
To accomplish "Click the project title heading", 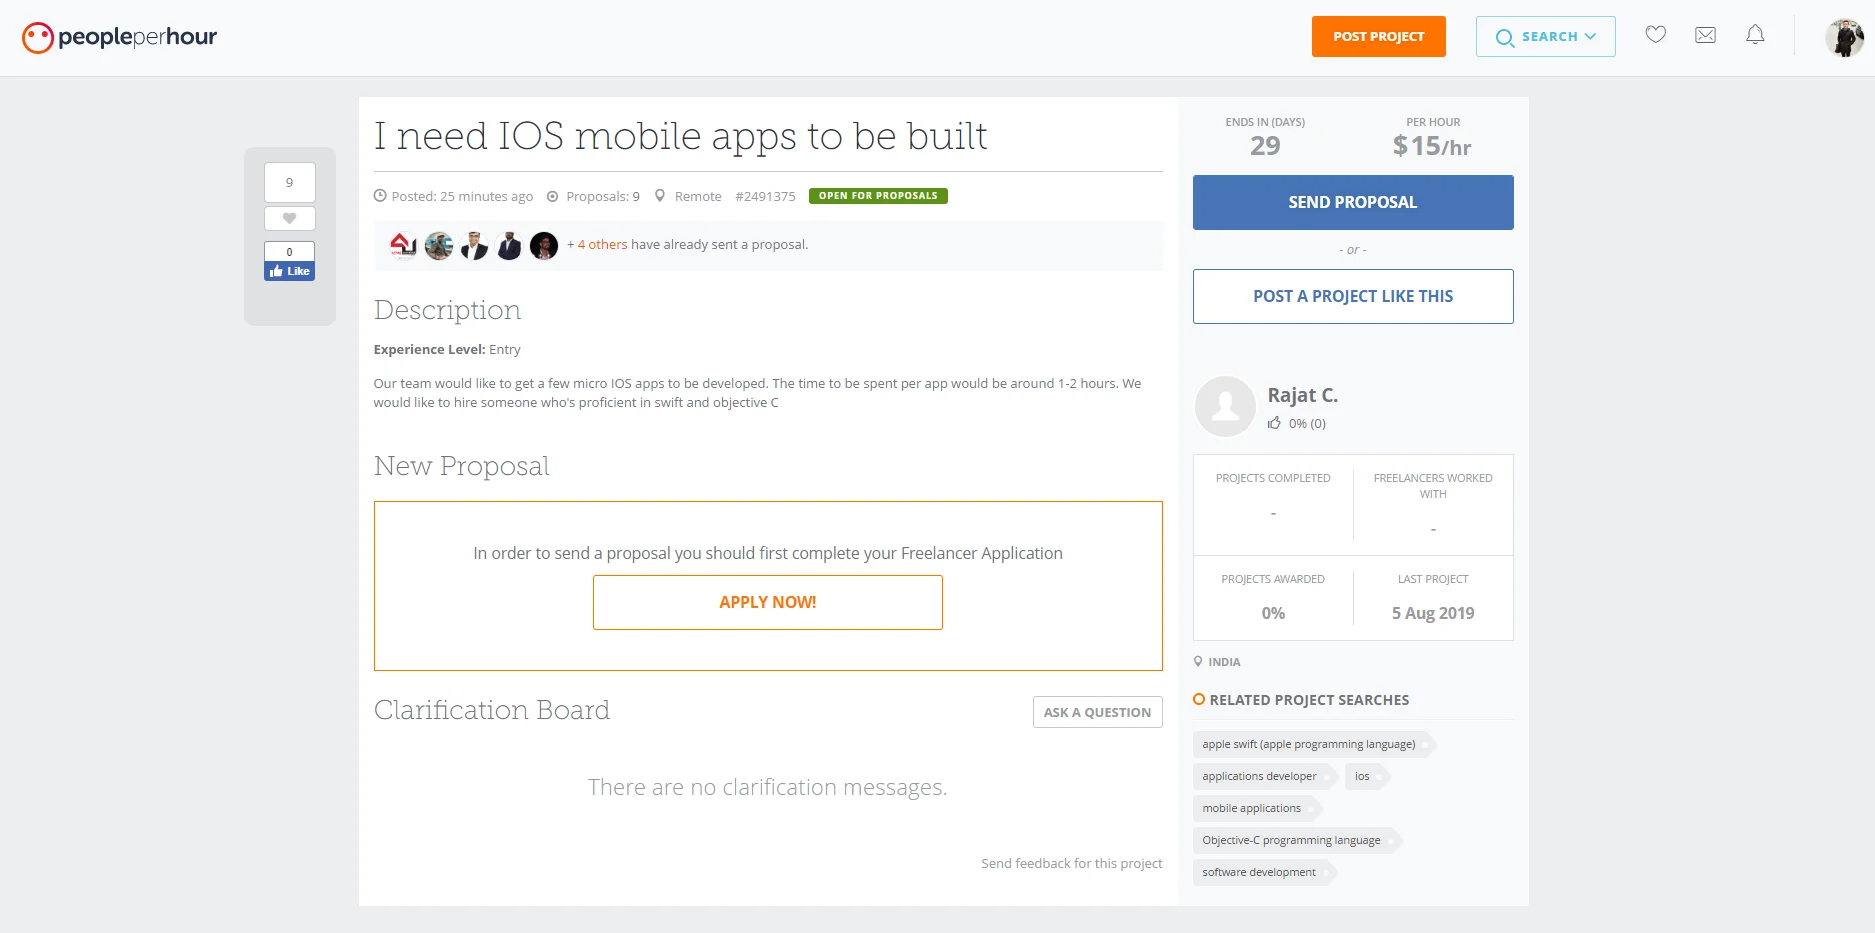I will point(680,136).
